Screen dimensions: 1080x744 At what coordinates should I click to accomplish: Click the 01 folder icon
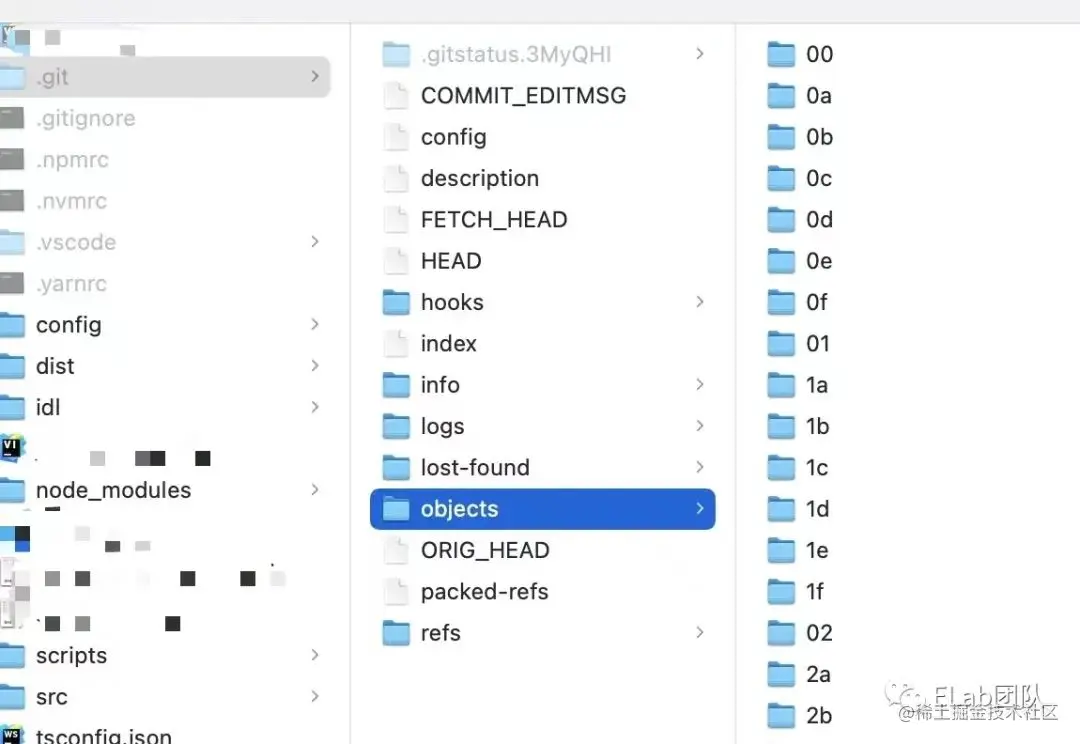coord(781,344)
